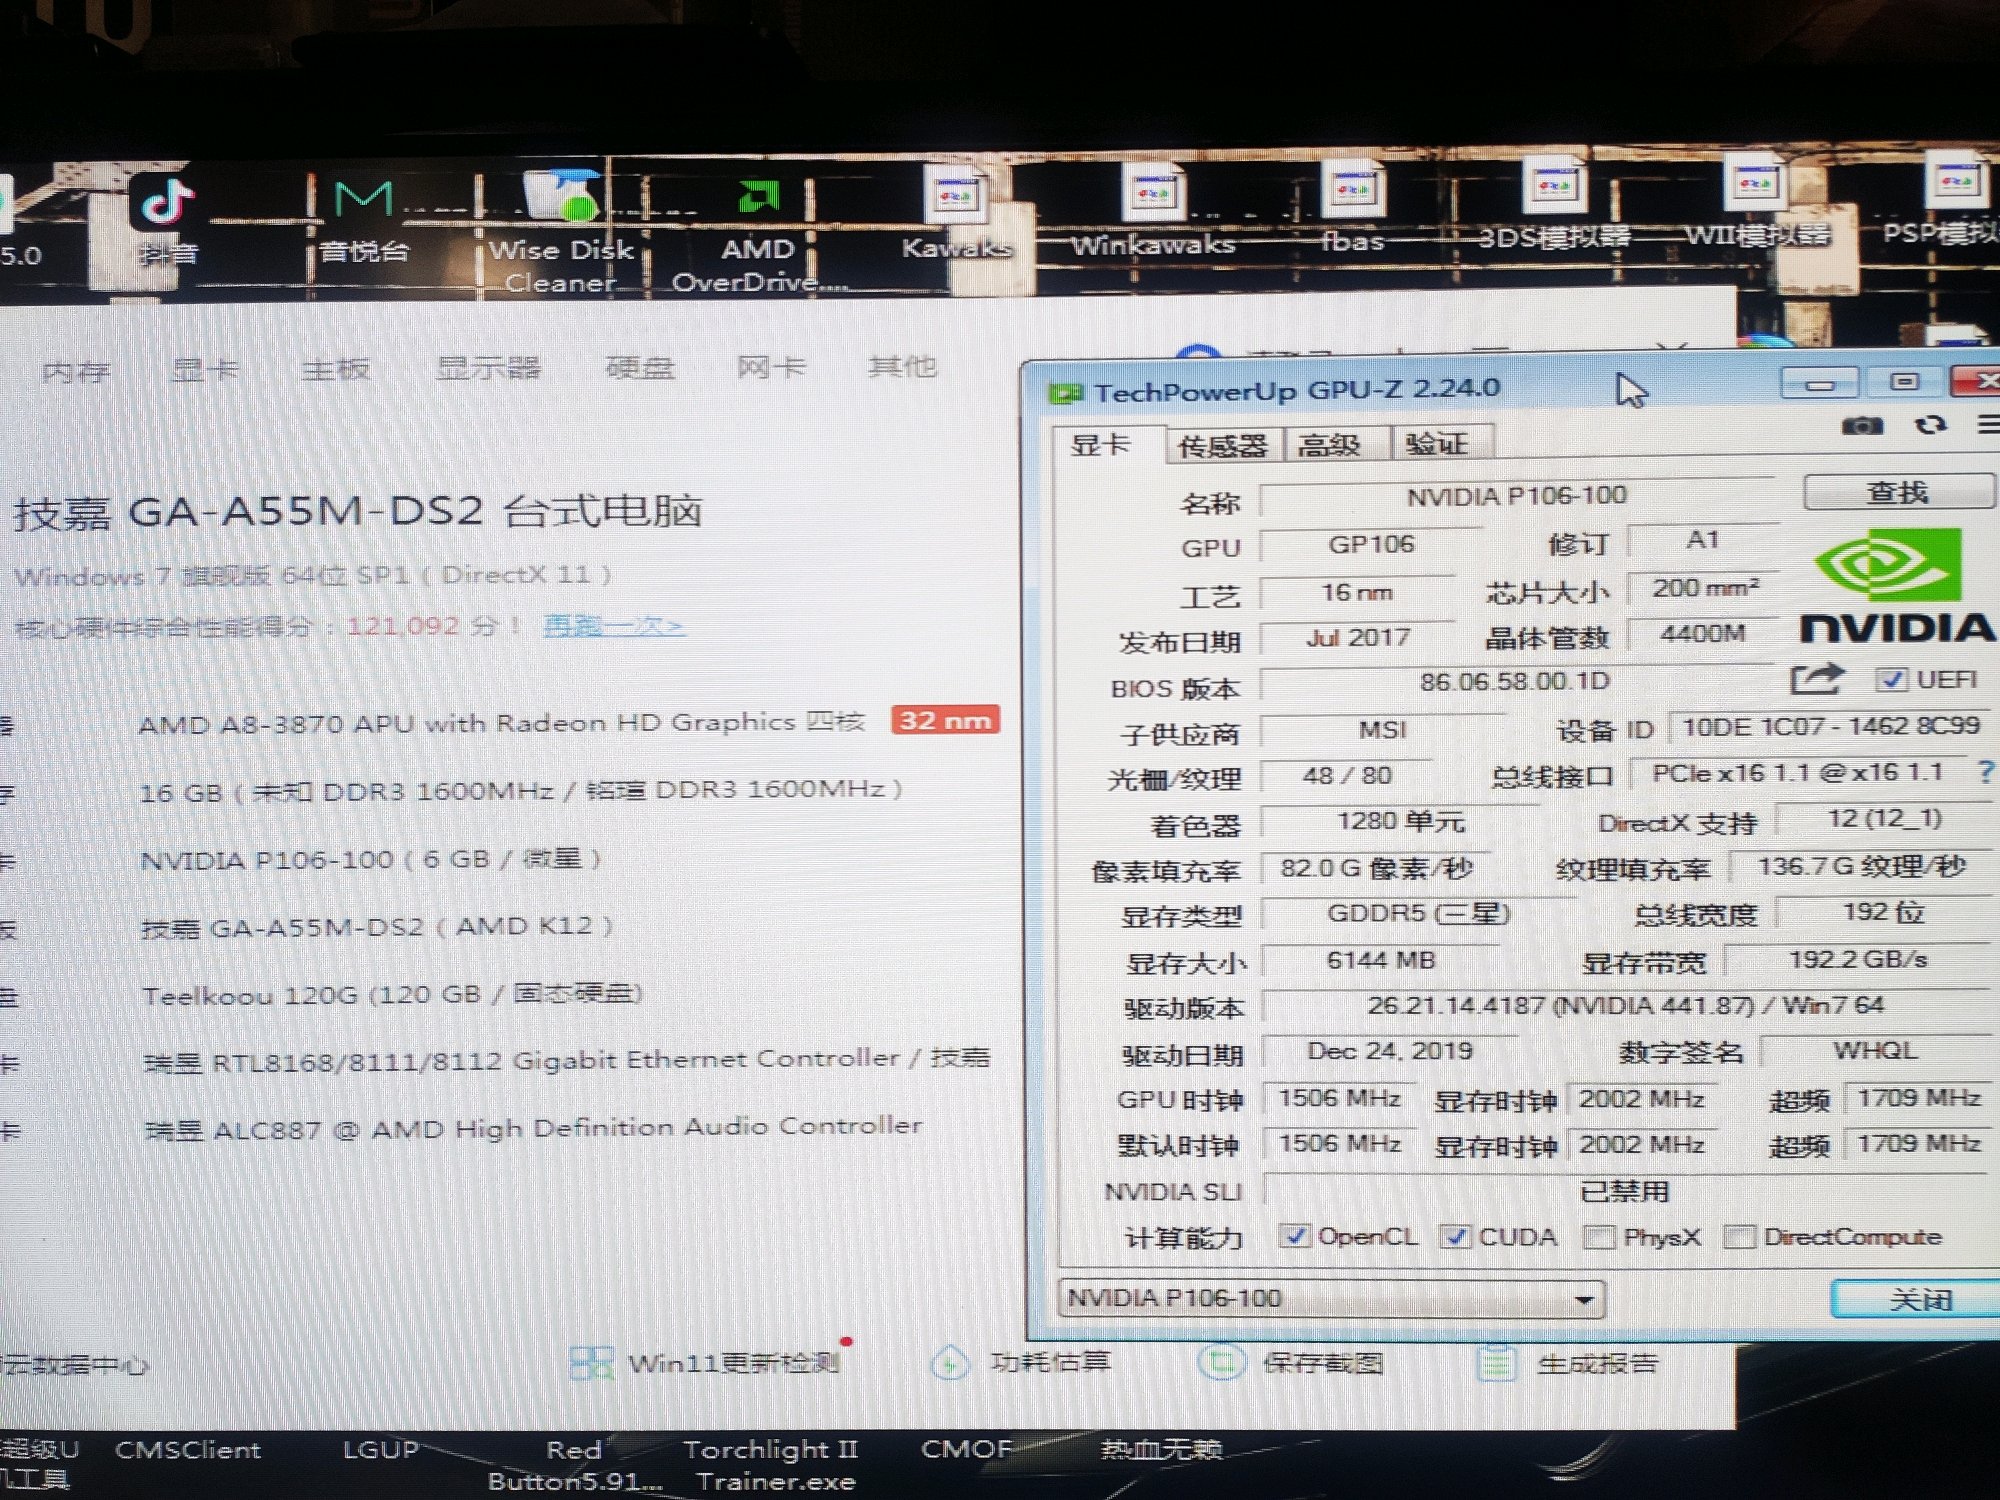
Task: Click the BIOS version field 86.06.58.00.1D
Action: point(1515,682)
